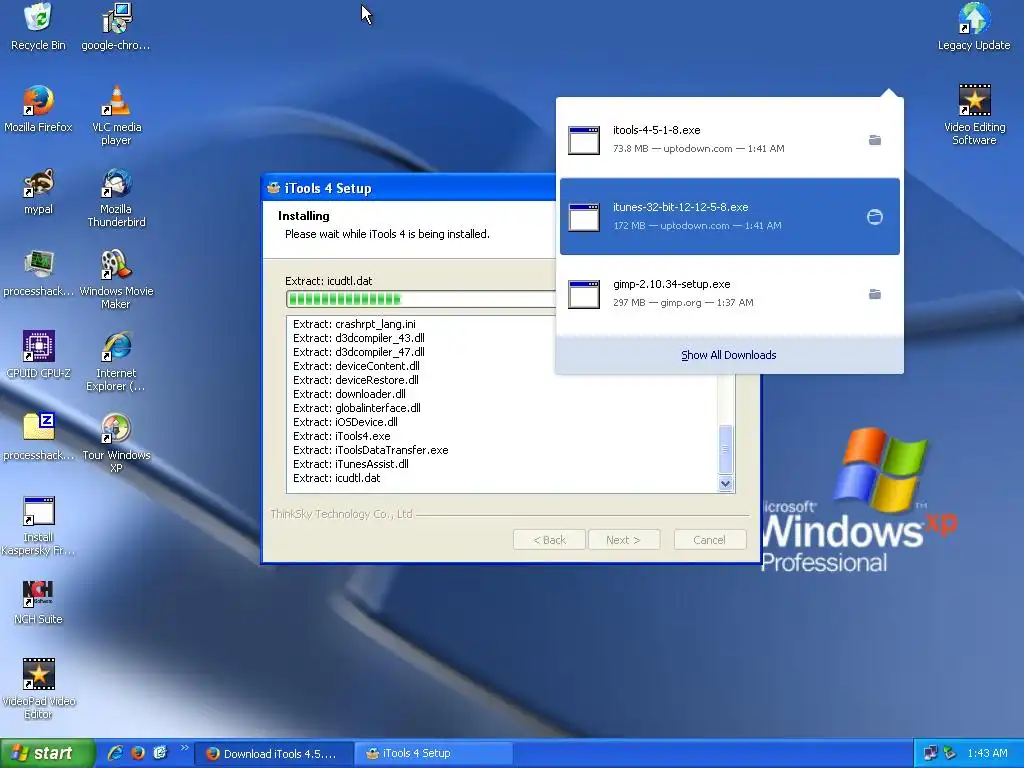Select the CPUID CPU-Z desktop icon

point(38,355)
